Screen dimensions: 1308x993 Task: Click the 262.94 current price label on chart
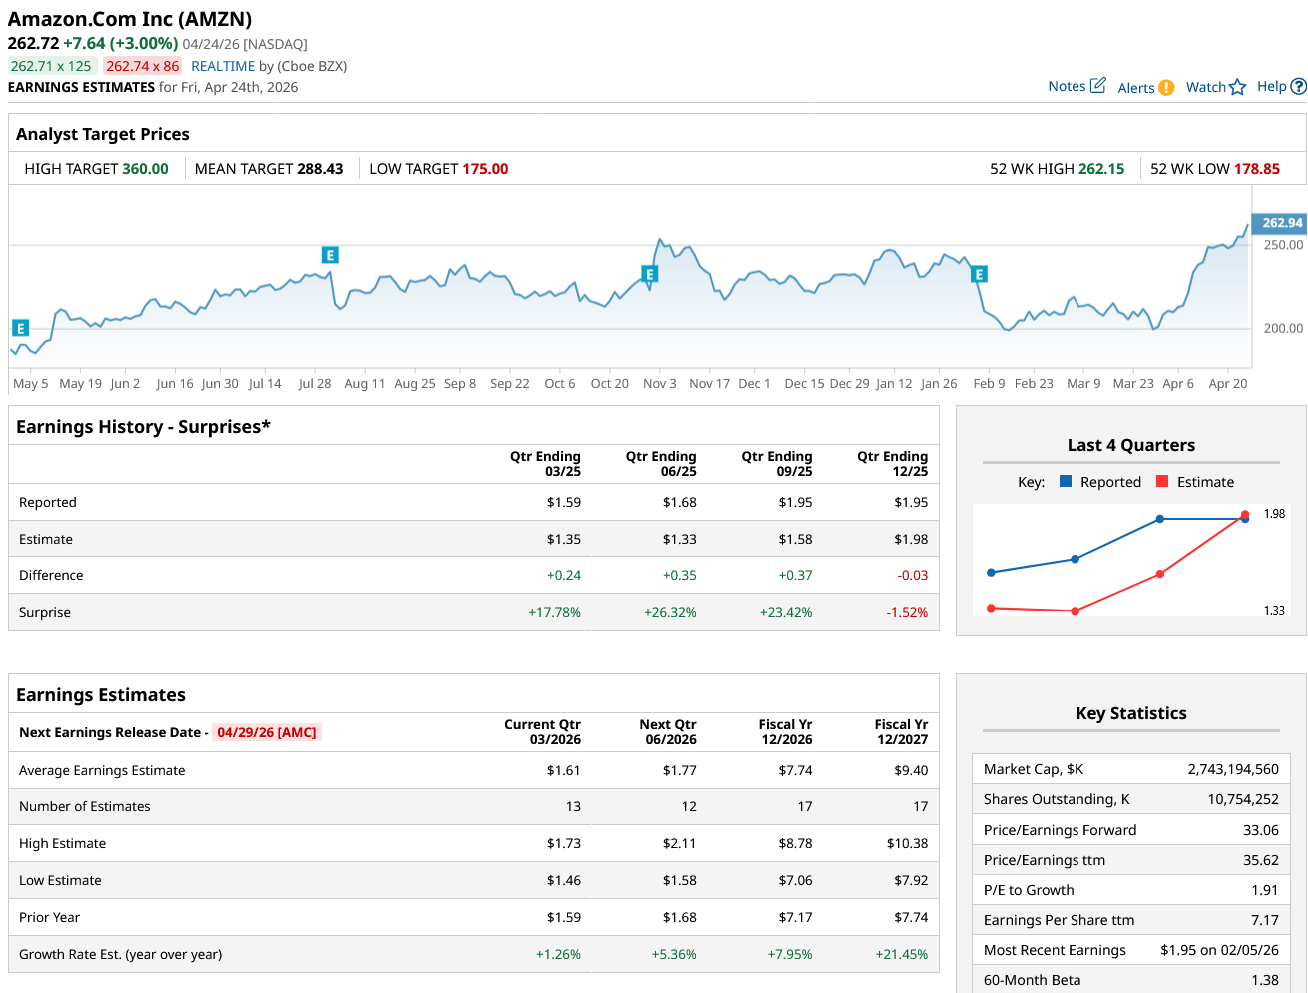[1281, 223]
